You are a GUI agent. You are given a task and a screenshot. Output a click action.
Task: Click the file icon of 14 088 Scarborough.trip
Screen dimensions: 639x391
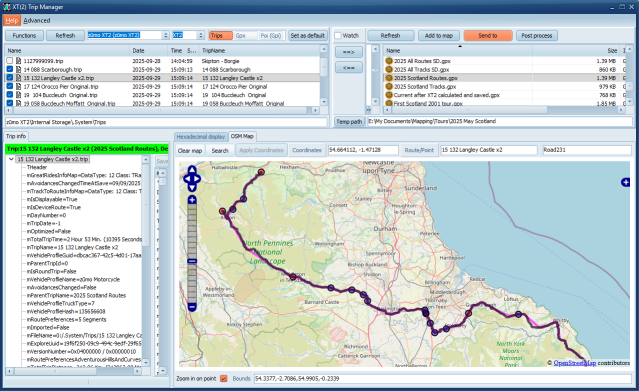tap(18, 69)
